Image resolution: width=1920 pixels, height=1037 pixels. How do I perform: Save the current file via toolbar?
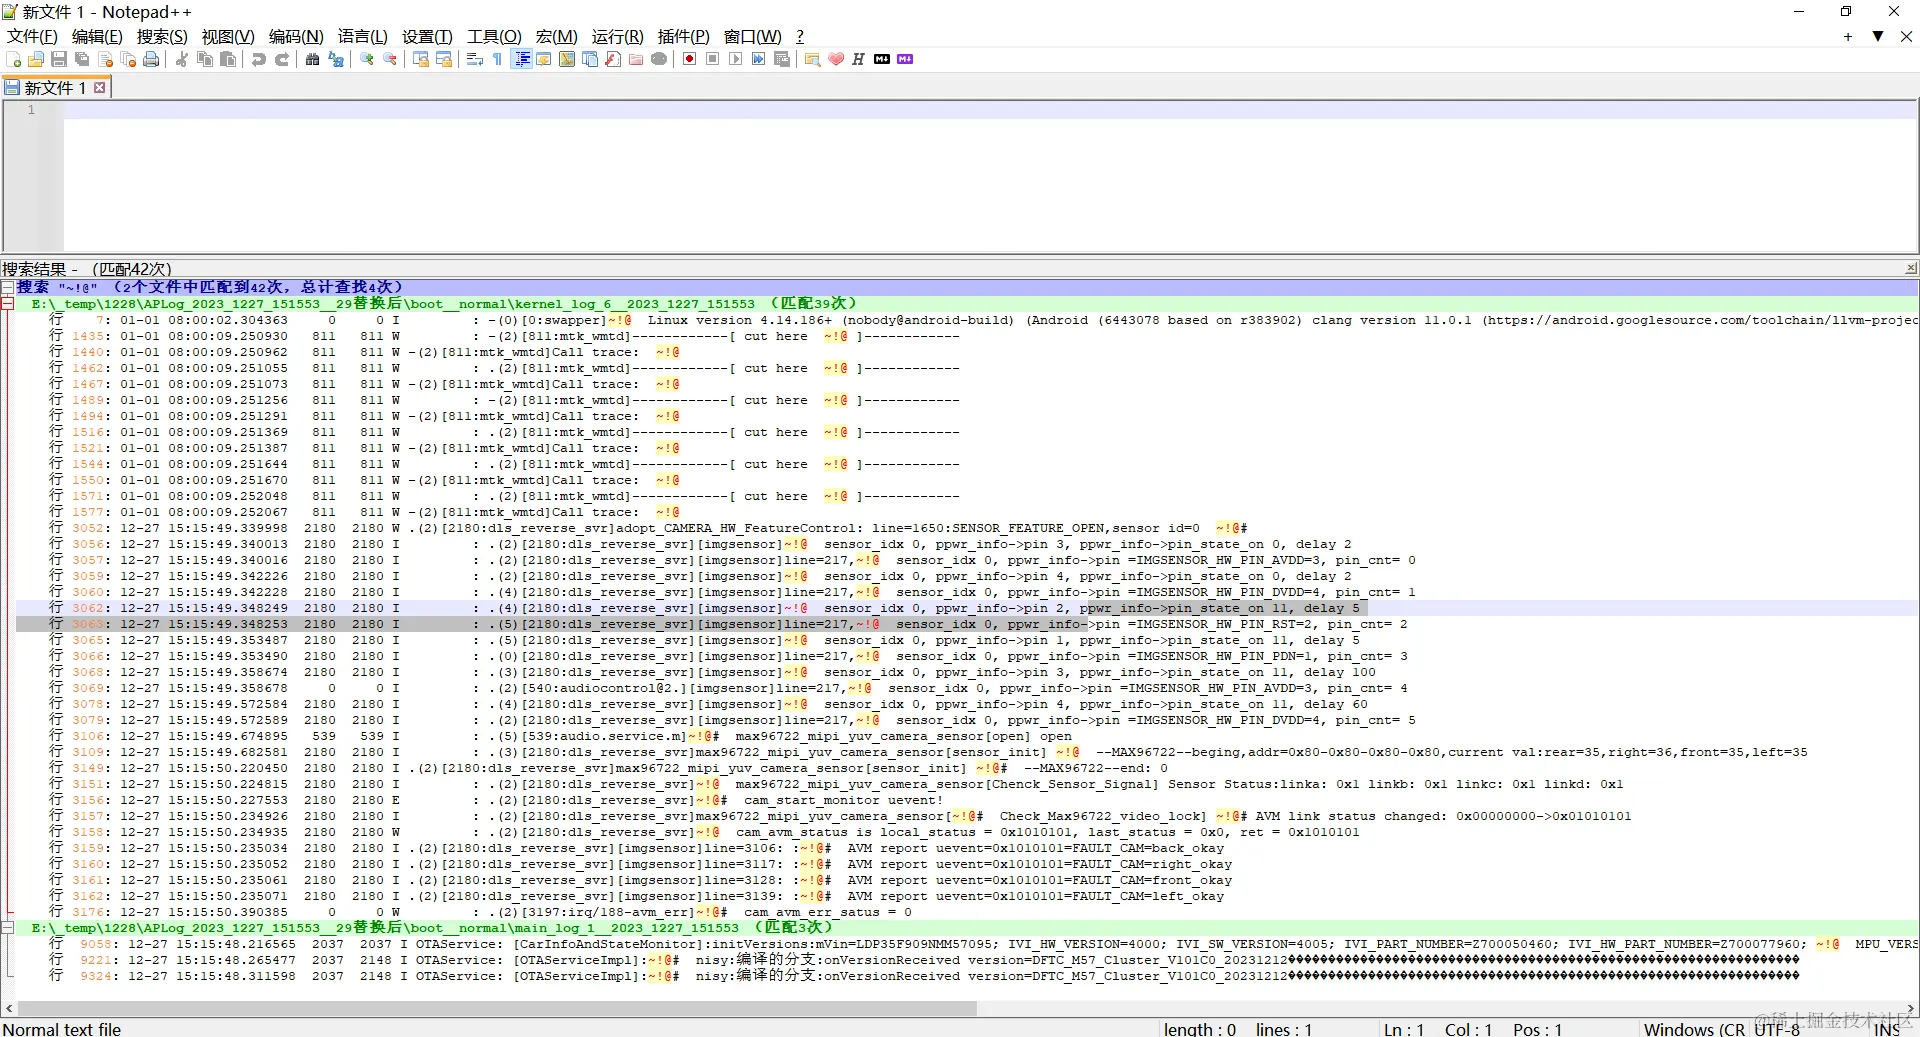point(58,59)
